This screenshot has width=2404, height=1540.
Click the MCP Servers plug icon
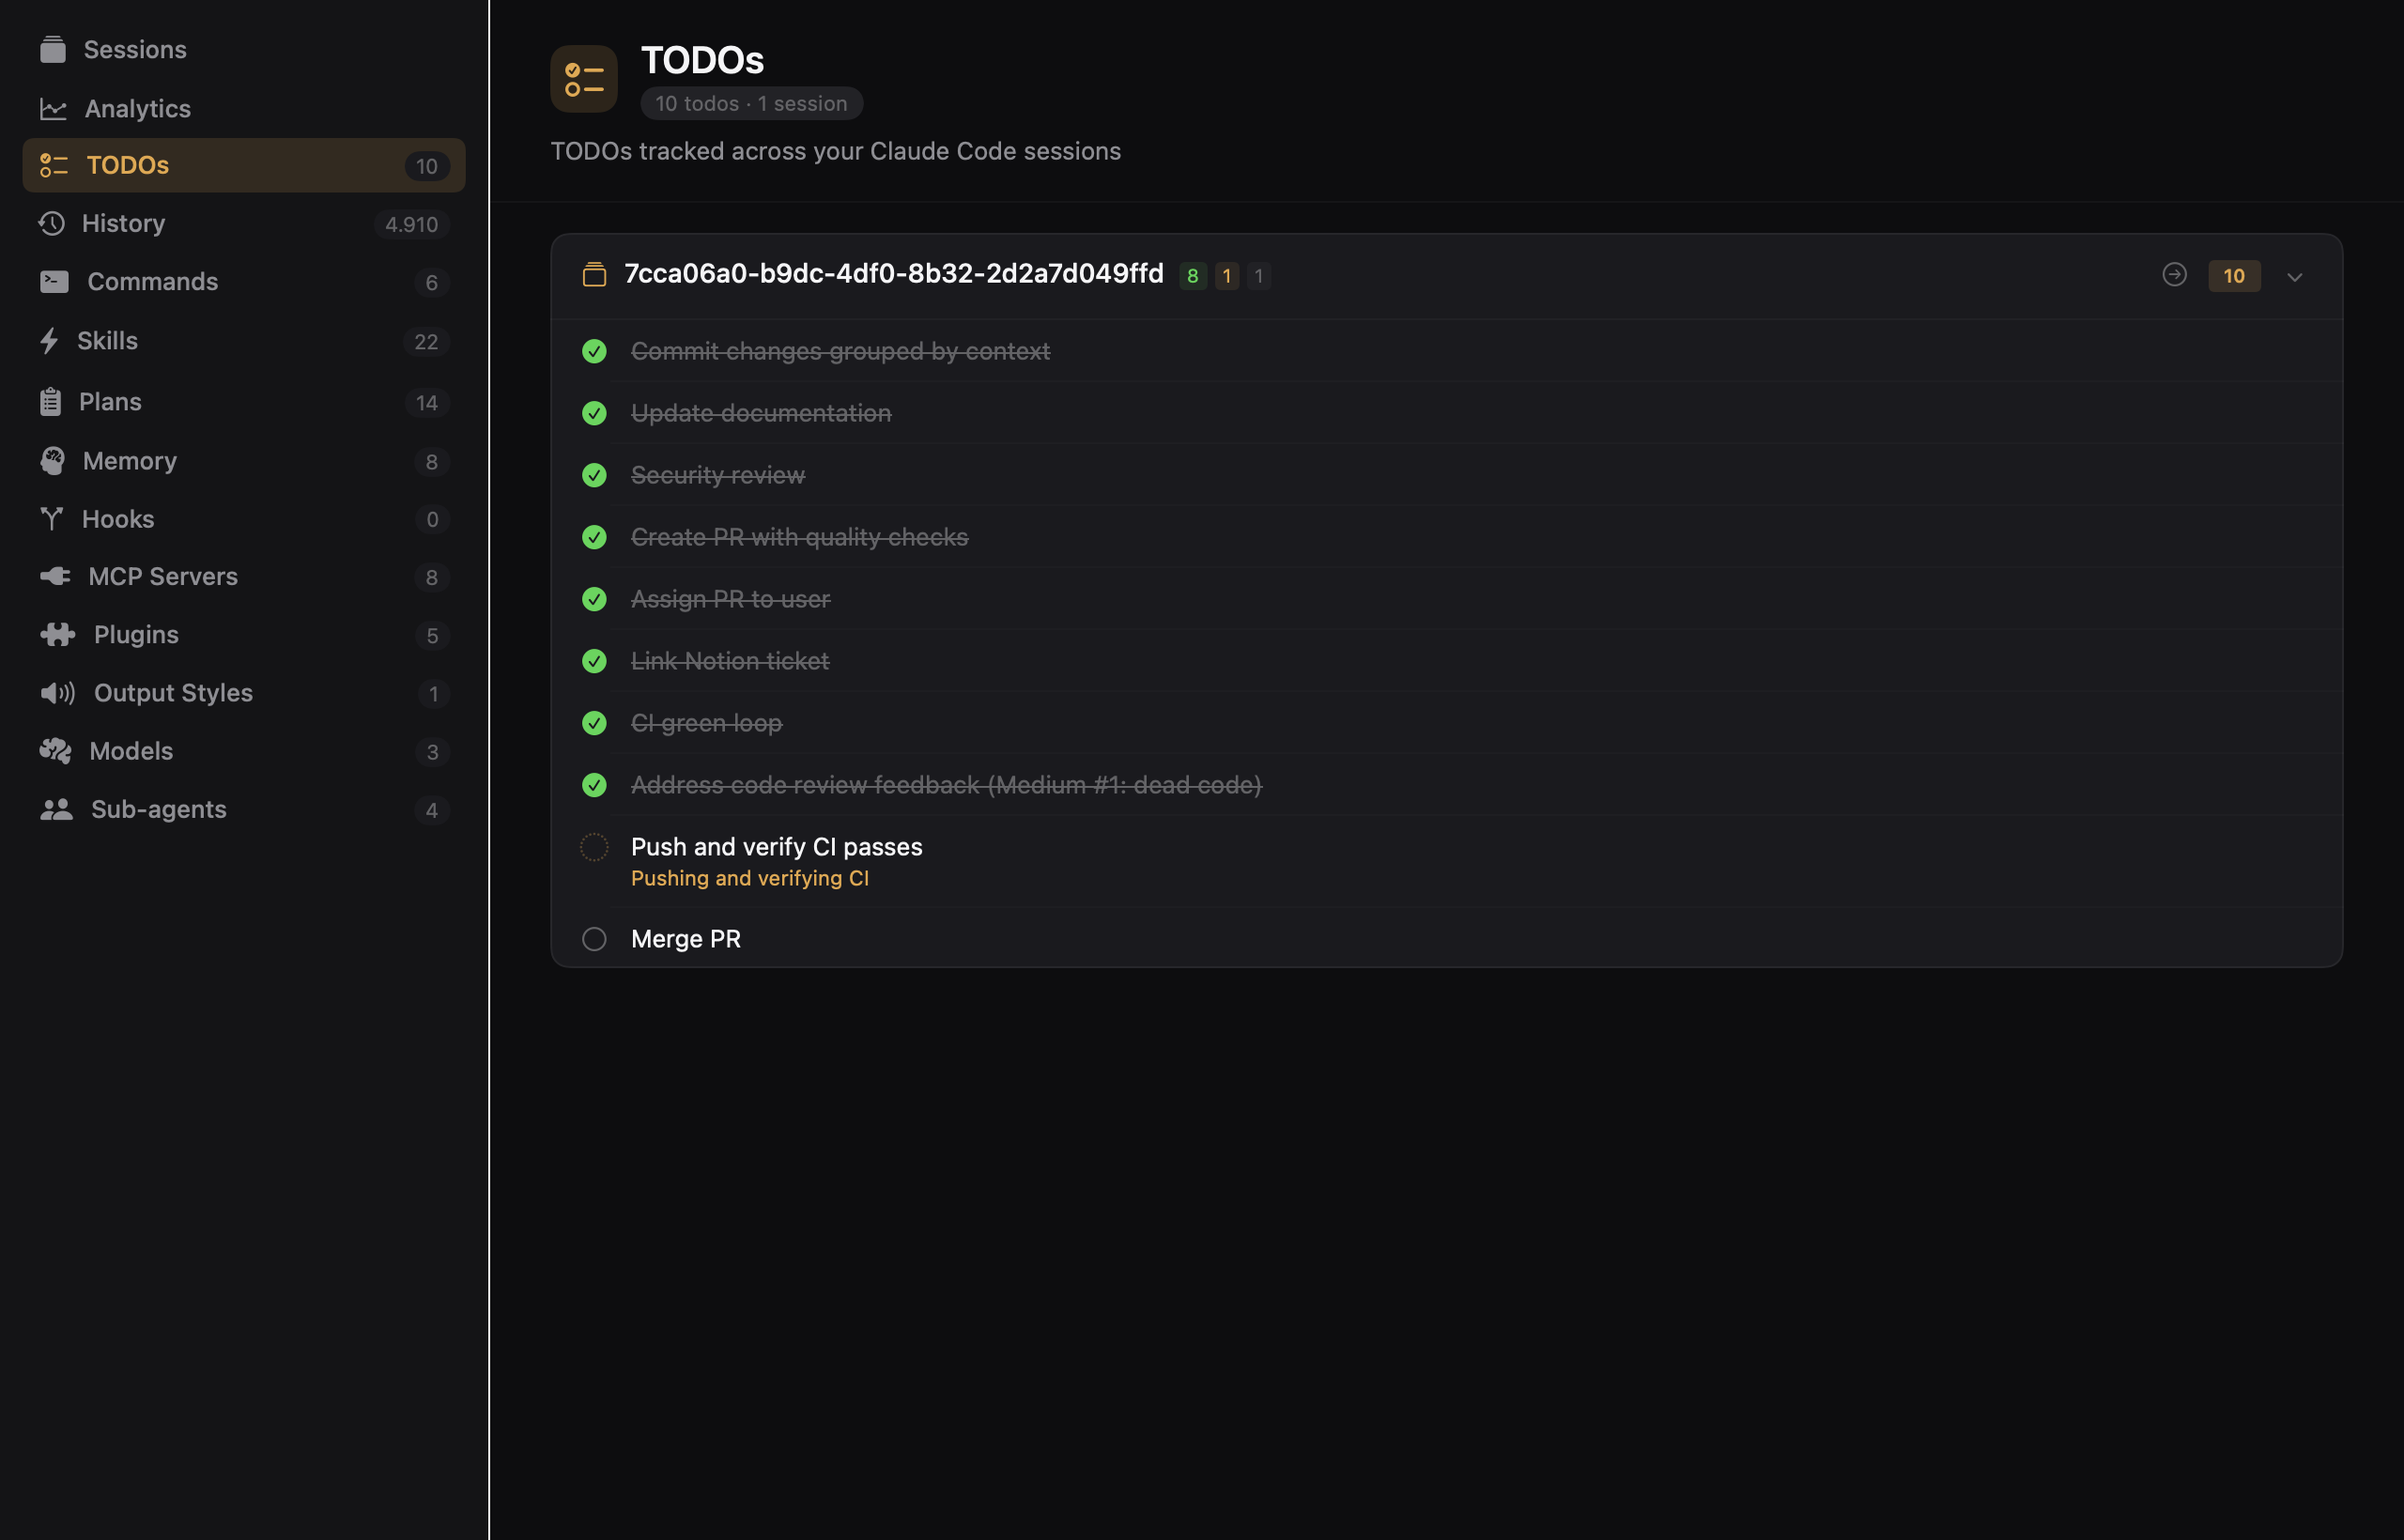(x=55, y=576)
